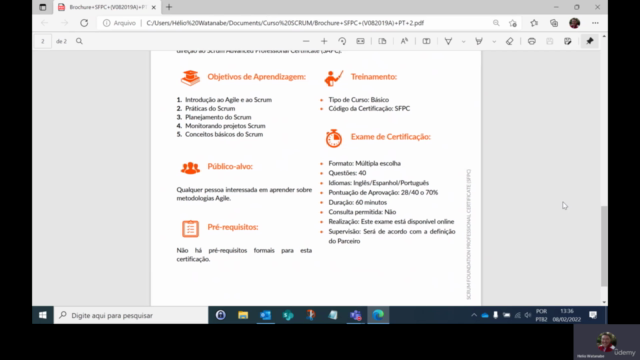
Task: Click the PDF vertical scrollbar thumb
Action: [x=604, y=246]
